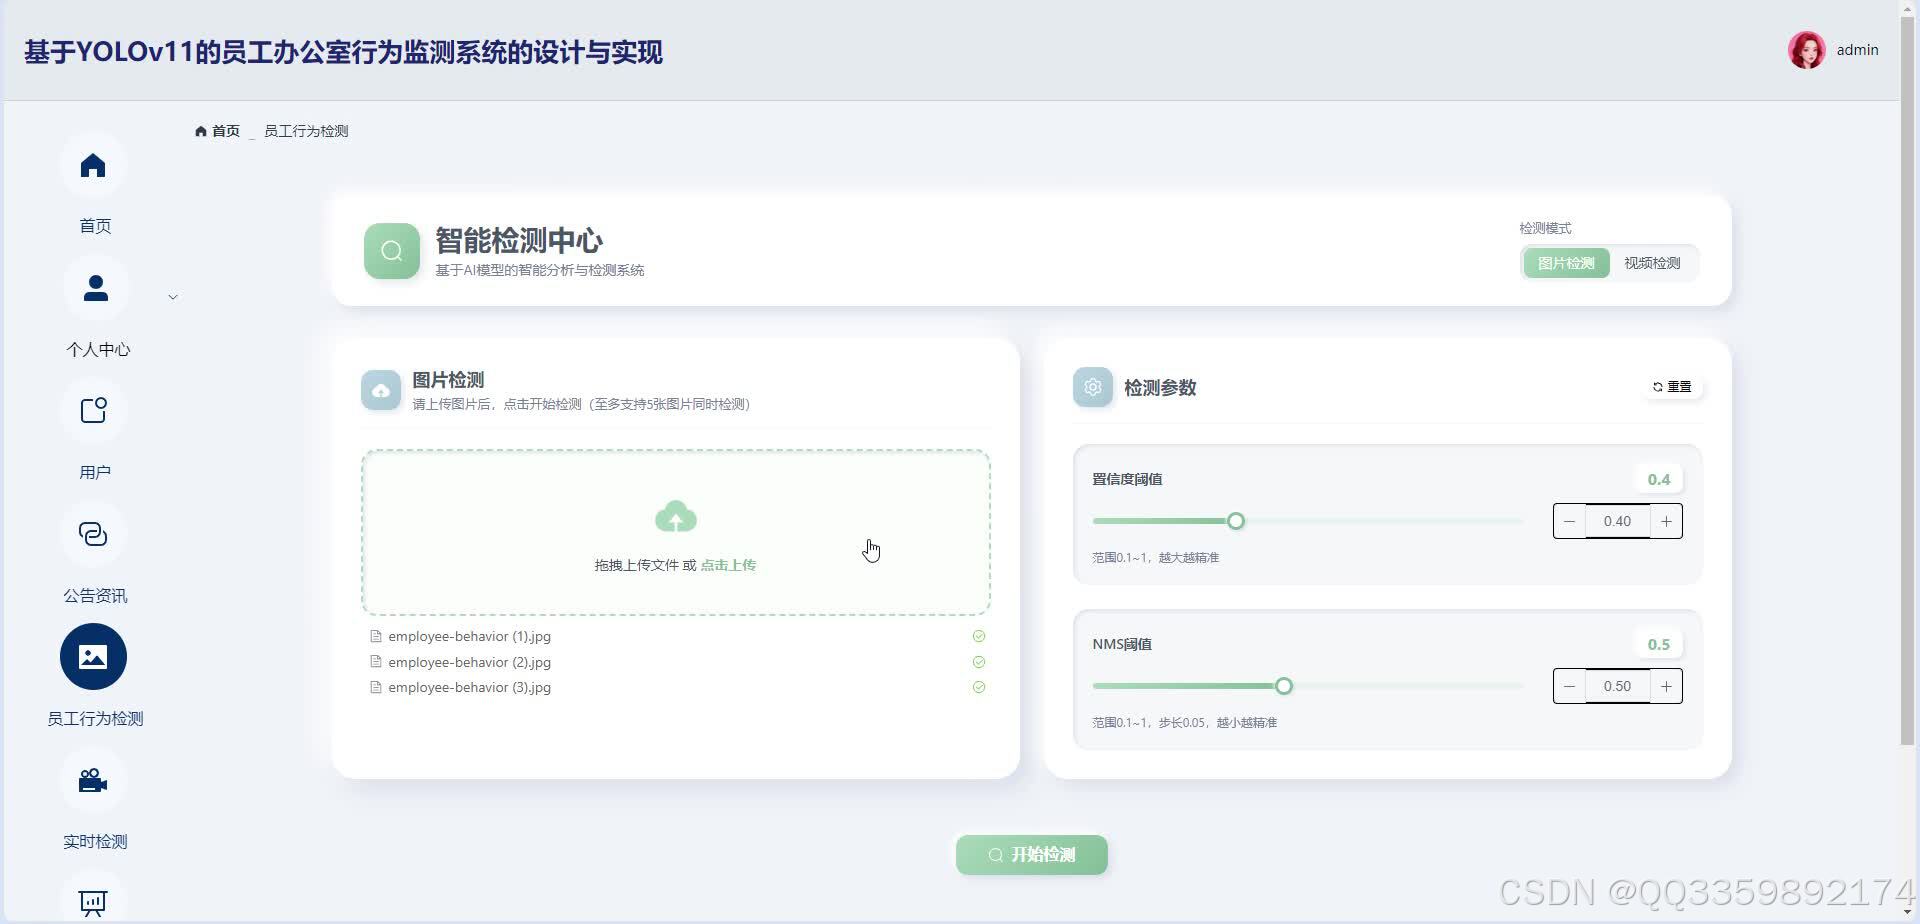Go to 首页 in breadcrumb
The image size is (1920, 924).
point(226,131)
